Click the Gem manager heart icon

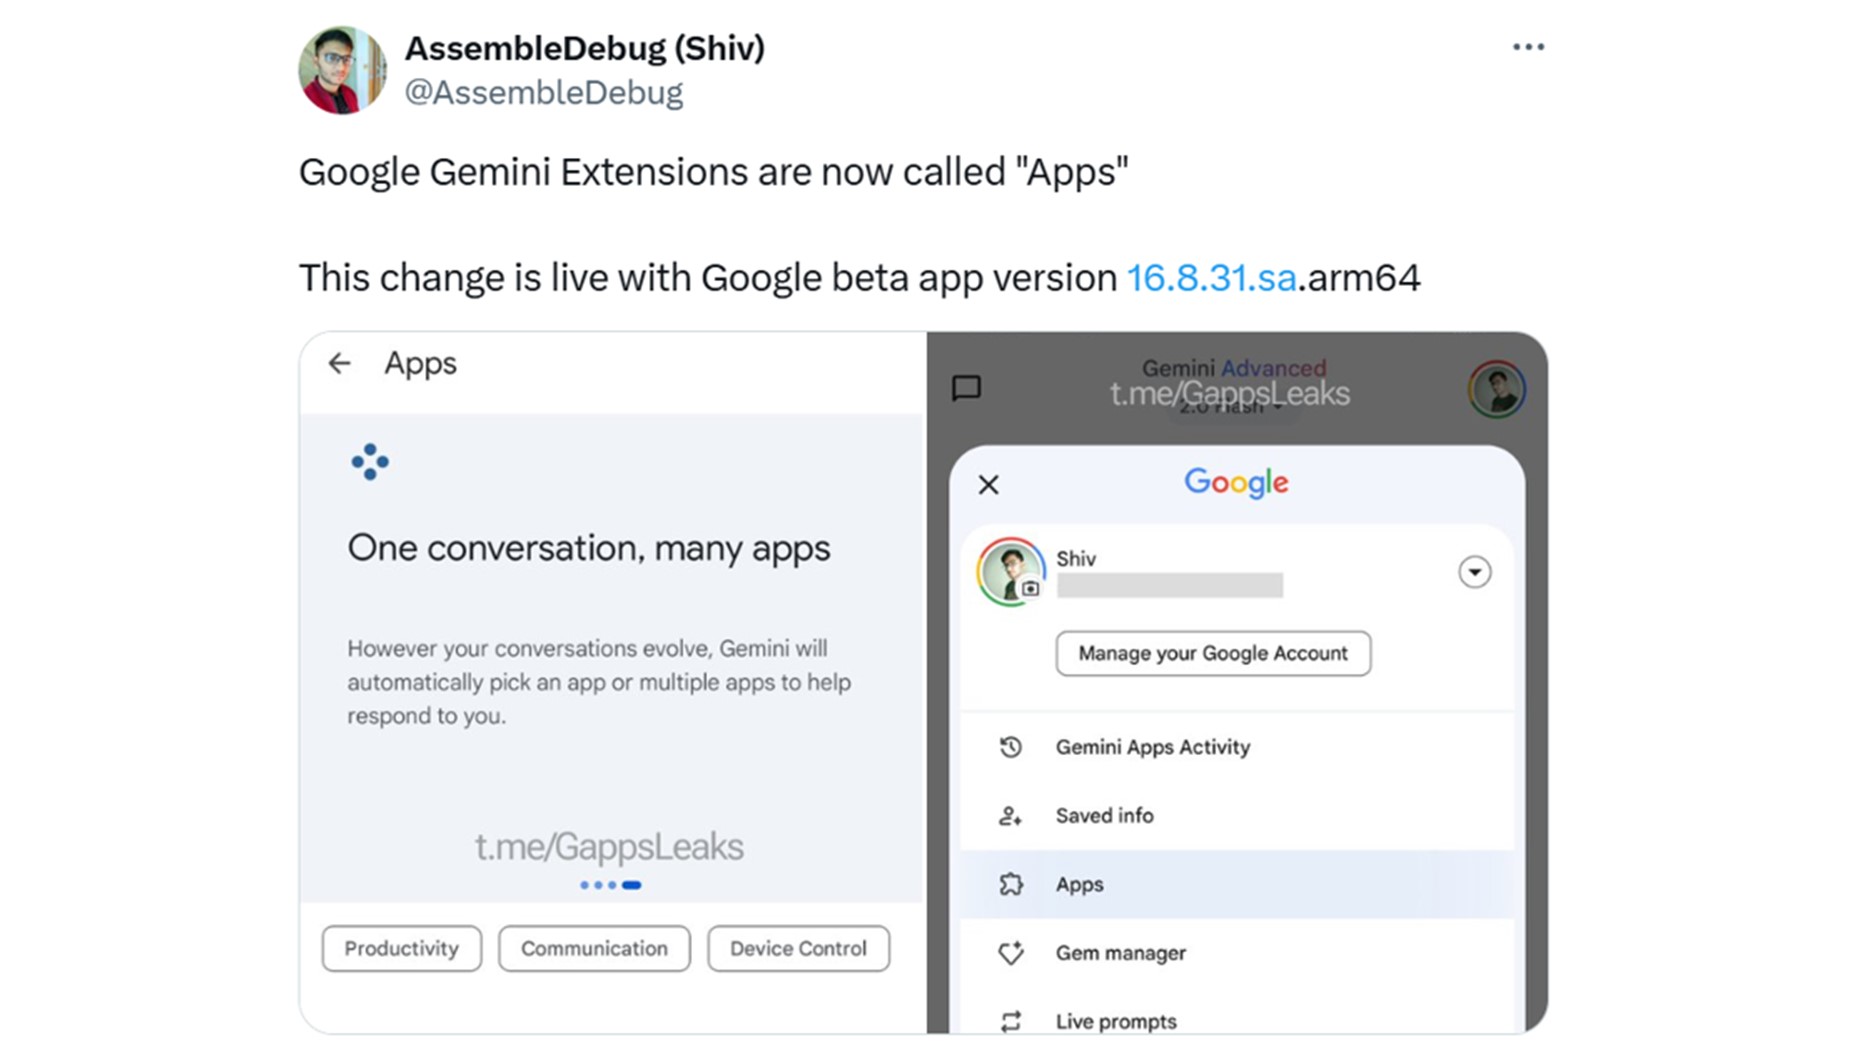[1010, 953]
